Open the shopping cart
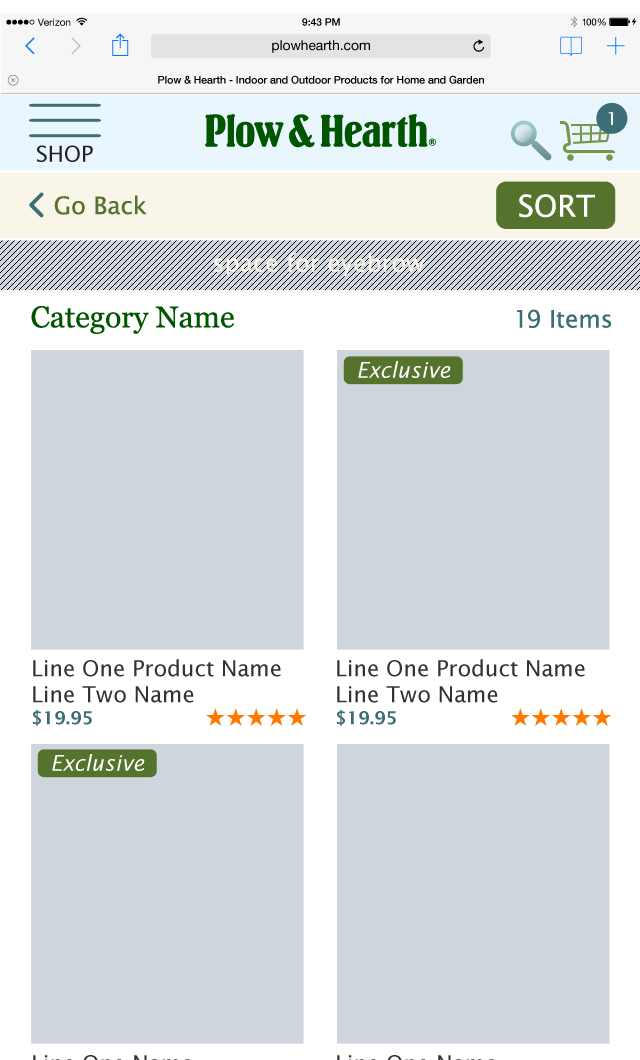 588,139
